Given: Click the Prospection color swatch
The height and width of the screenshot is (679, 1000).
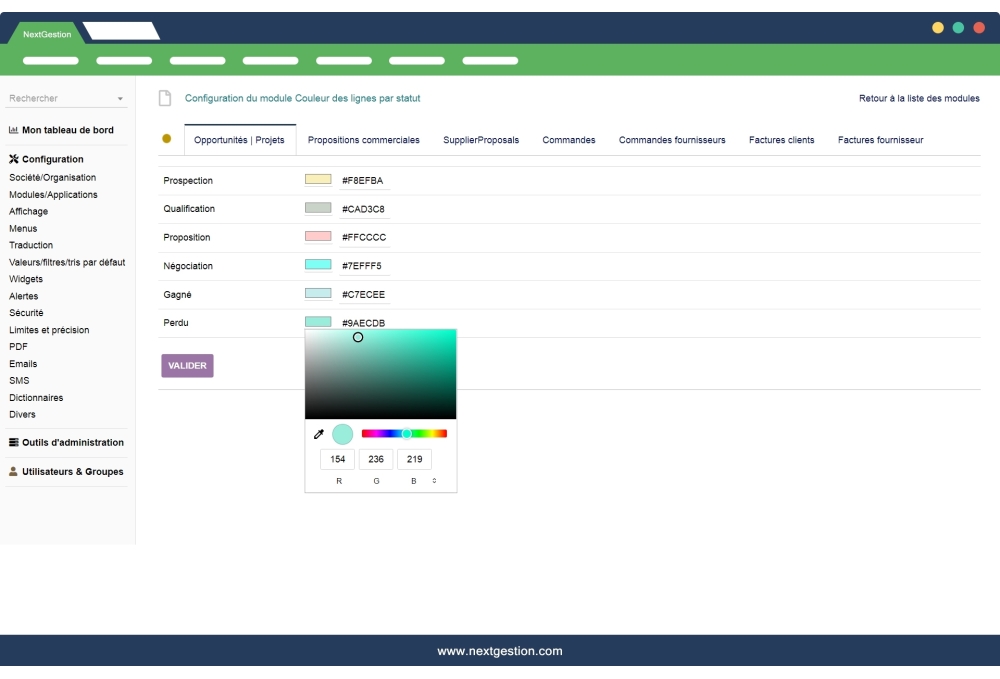Looking at the screenshot, I should pyautogui.click(x=319, y=180).
